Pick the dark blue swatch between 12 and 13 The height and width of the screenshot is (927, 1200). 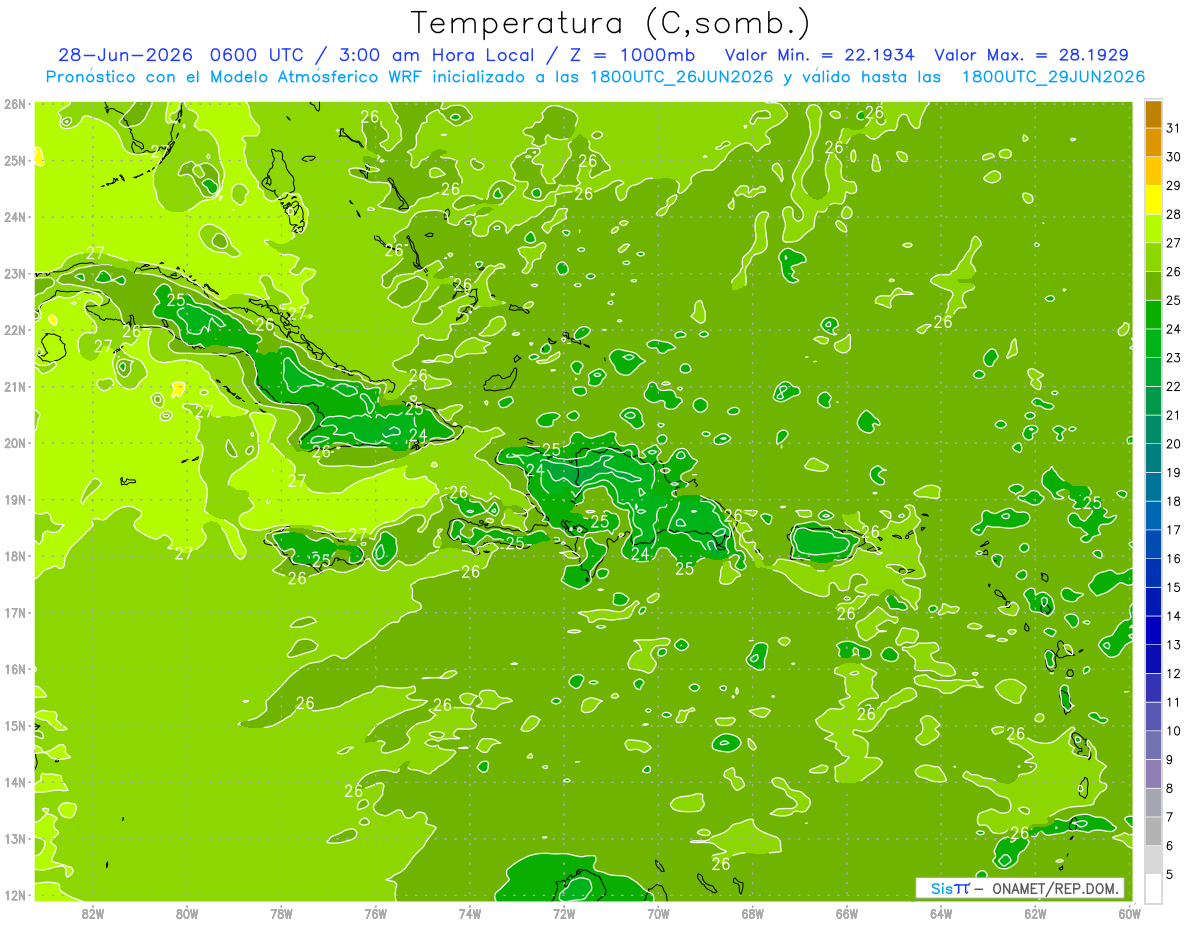[1153, 659]
